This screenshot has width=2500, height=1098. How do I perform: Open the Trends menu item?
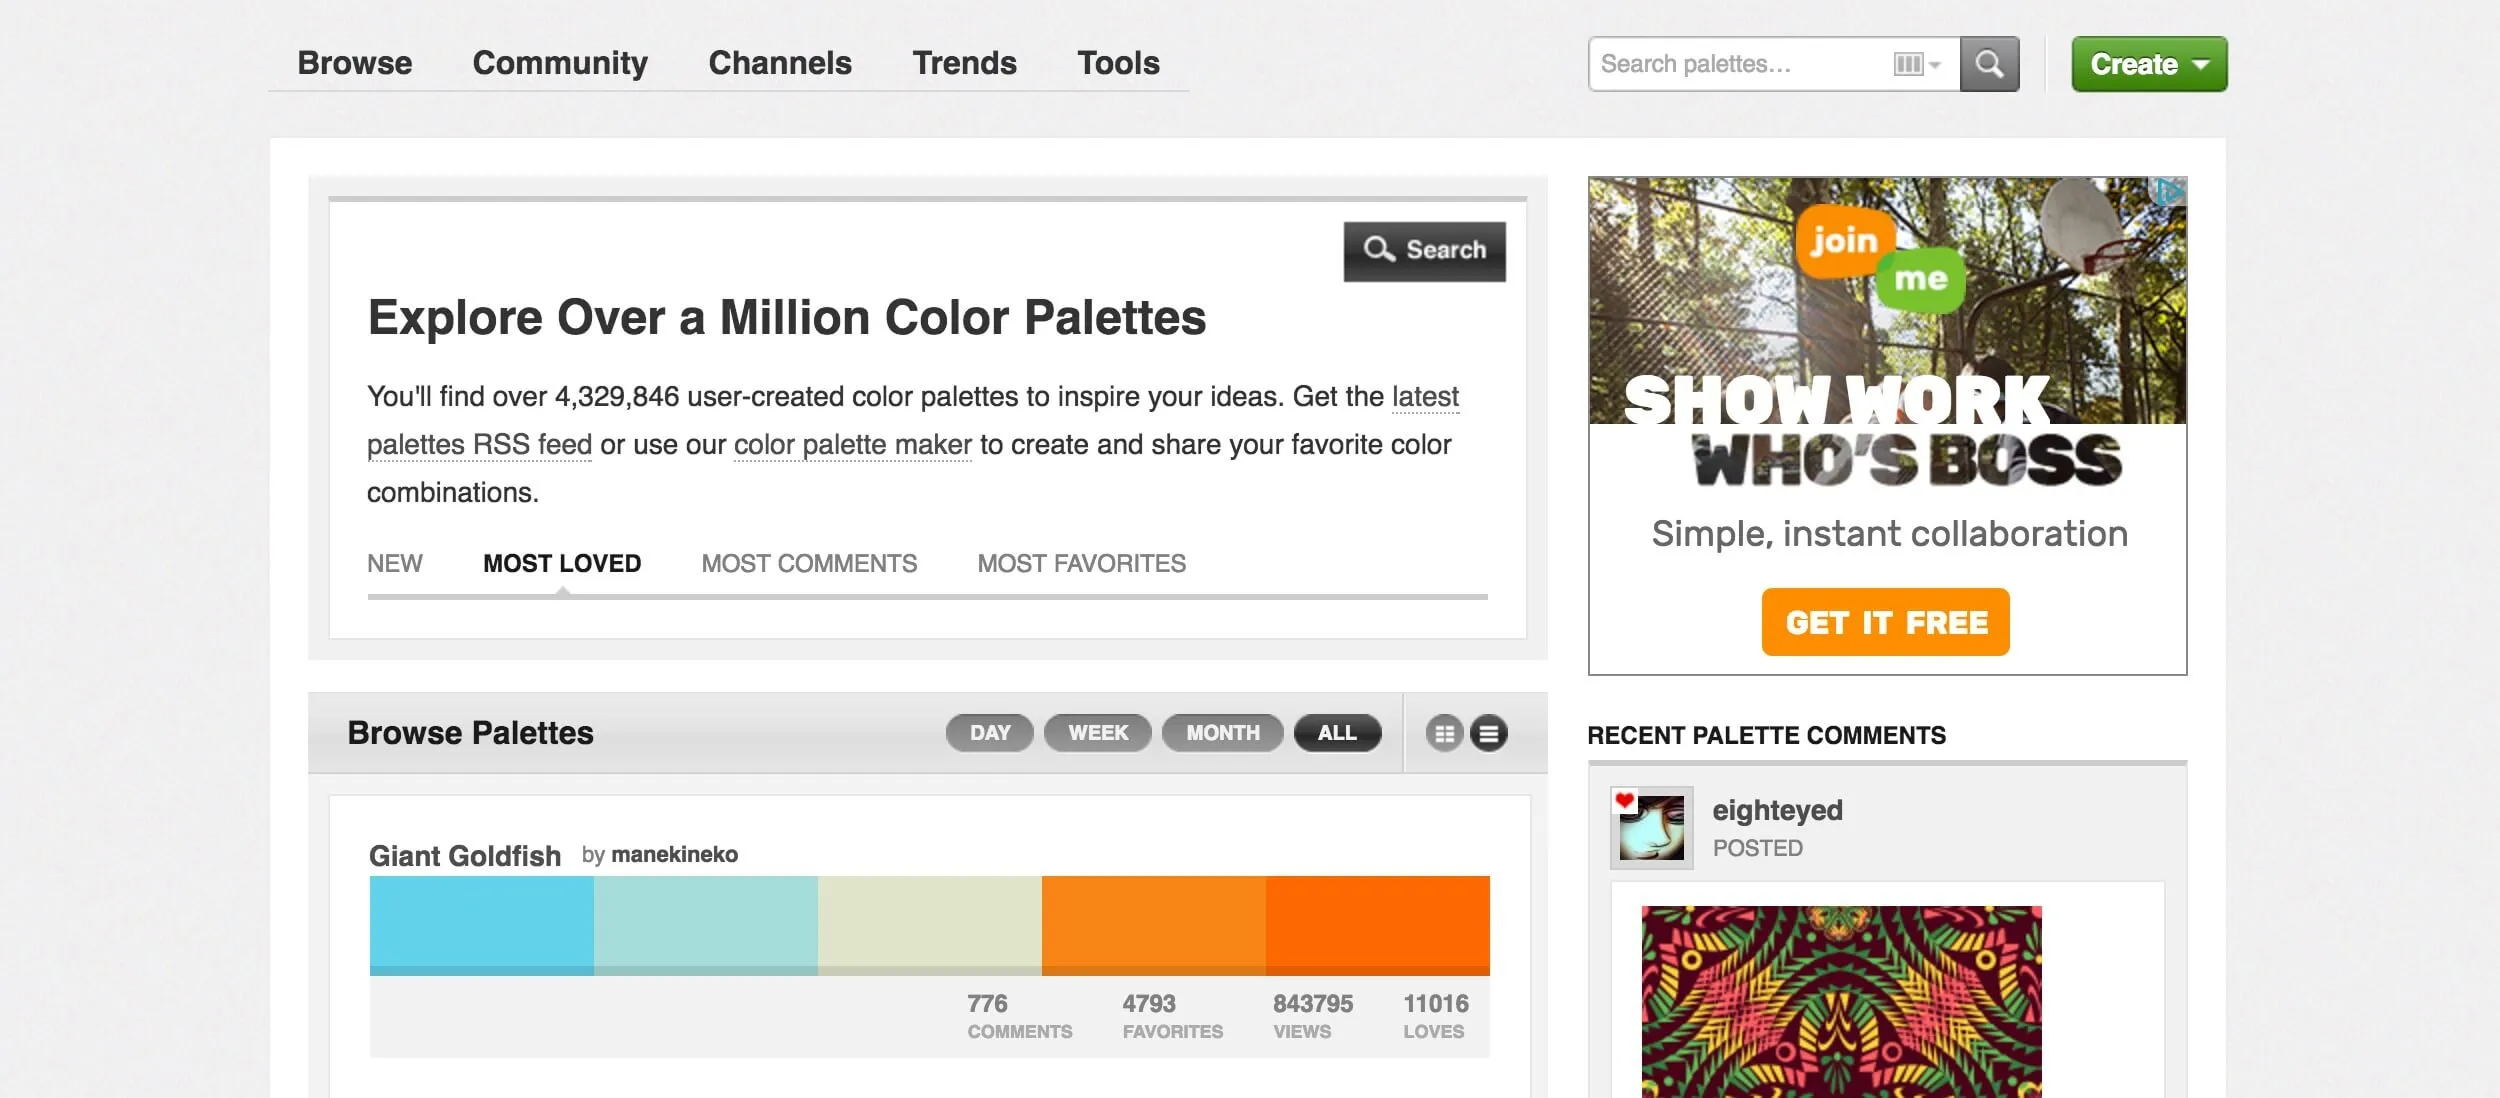point(964,63)
